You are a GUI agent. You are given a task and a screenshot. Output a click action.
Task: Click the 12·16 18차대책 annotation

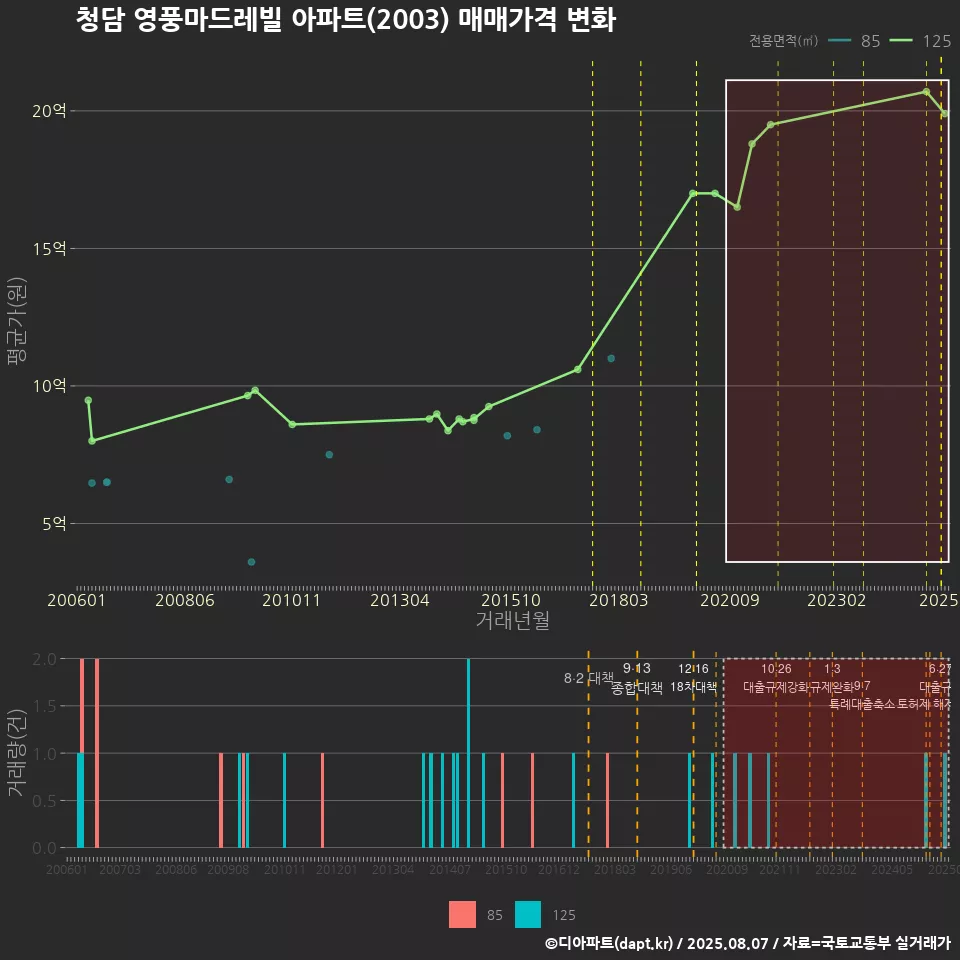coord(693,678)
